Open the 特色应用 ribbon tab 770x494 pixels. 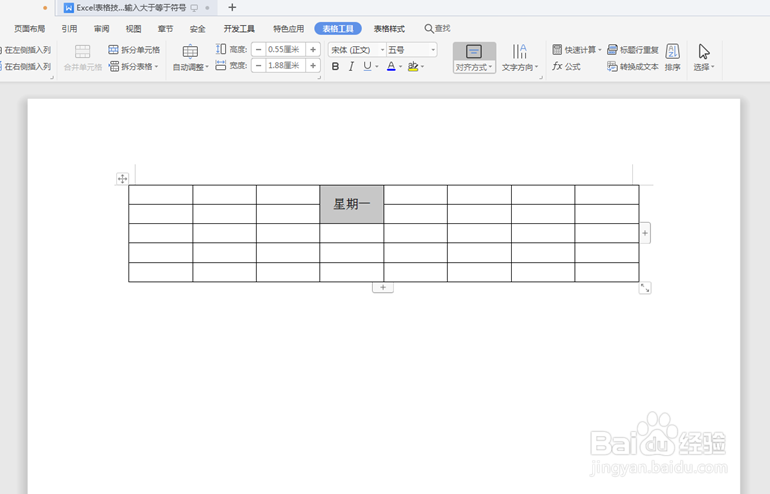(x=289, y=29)
